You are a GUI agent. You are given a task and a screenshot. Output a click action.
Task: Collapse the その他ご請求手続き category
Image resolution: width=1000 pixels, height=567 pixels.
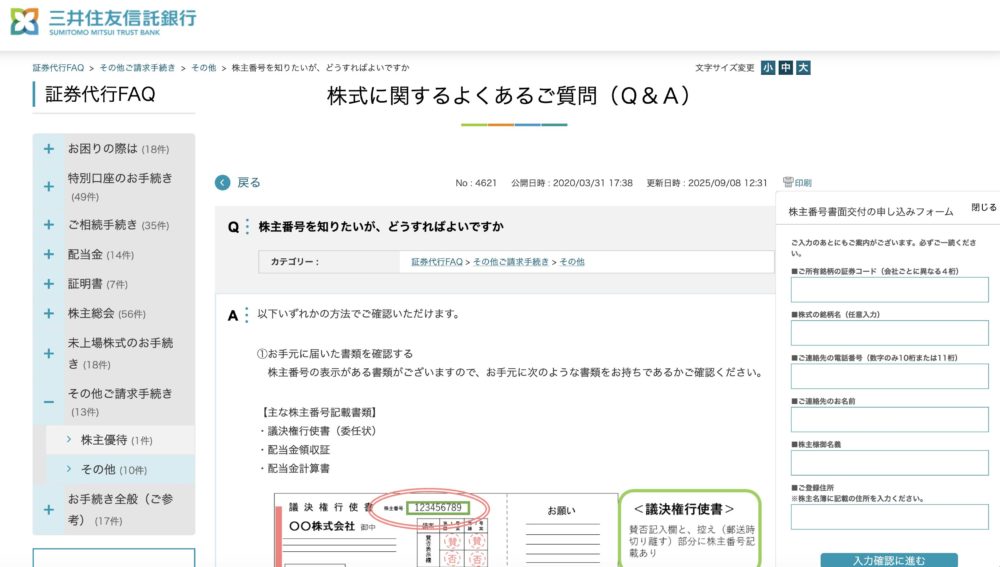click(48, 402)
